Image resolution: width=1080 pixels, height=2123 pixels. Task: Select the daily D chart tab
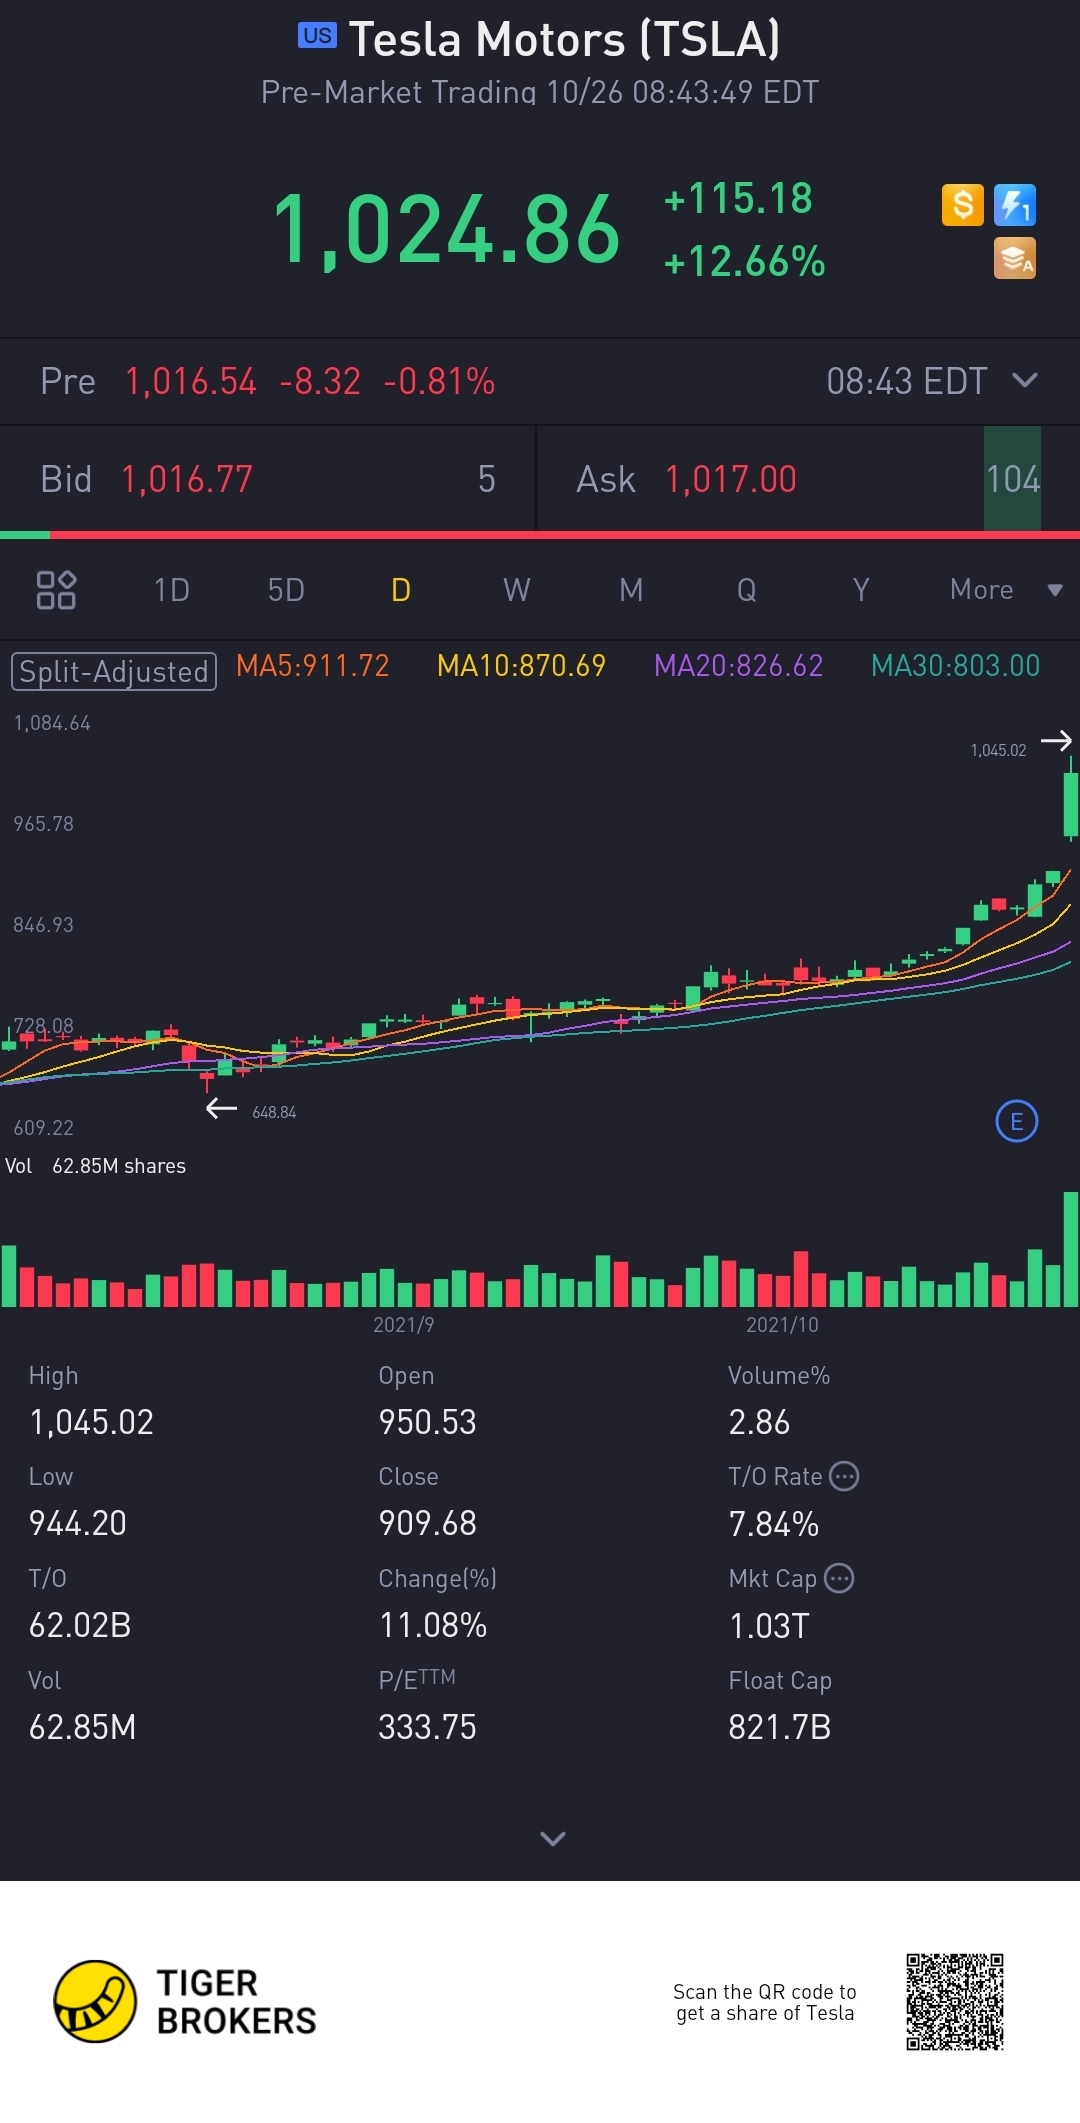pyautogui.click(x=401, y=590)
